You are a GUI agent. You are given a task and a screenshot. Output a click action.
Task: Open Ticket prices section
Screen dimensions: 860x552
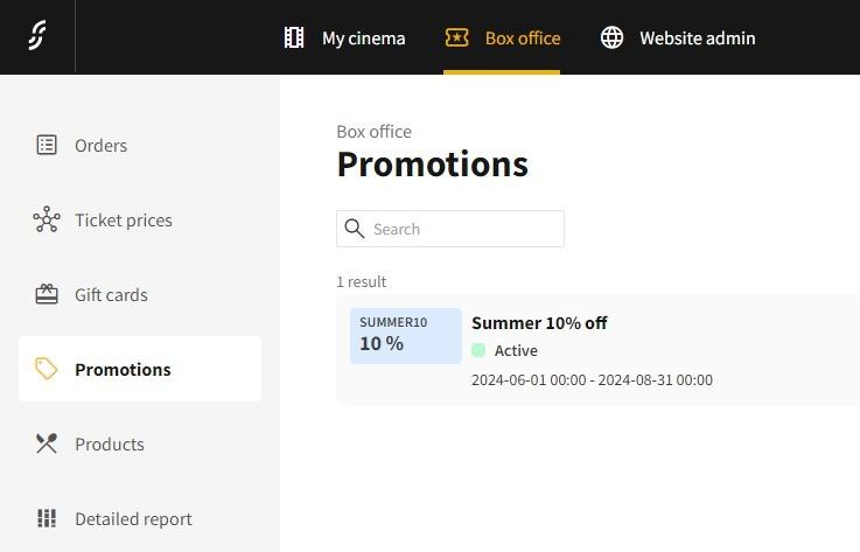pos(123,220)
